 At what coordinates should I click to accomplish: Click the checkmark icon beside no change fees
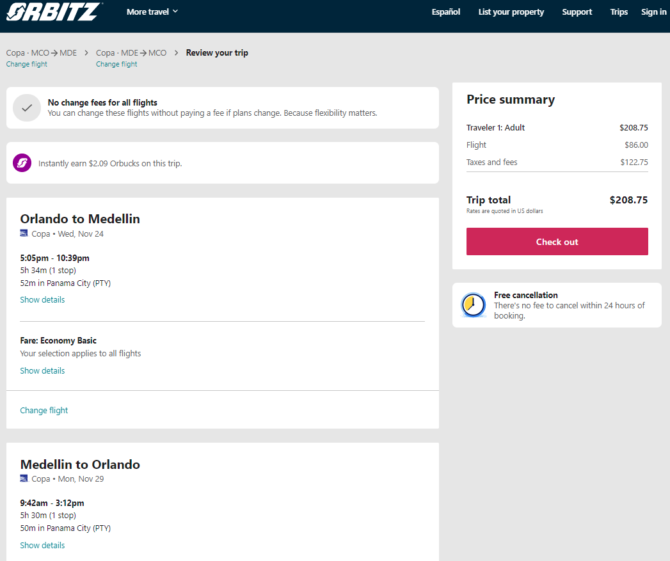26,108
